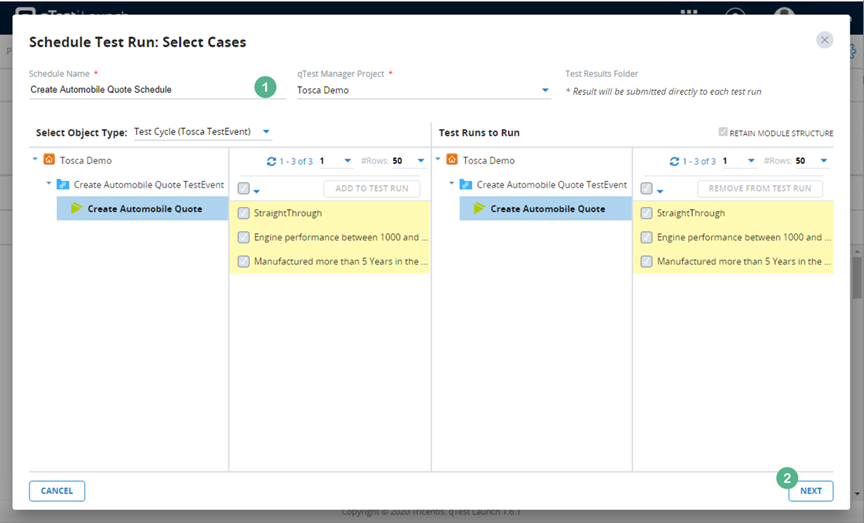The width and height of the screenshot is (864, 523).
Task: Collapse Tosca Demo node in left tree
Action: pos(36,160)
